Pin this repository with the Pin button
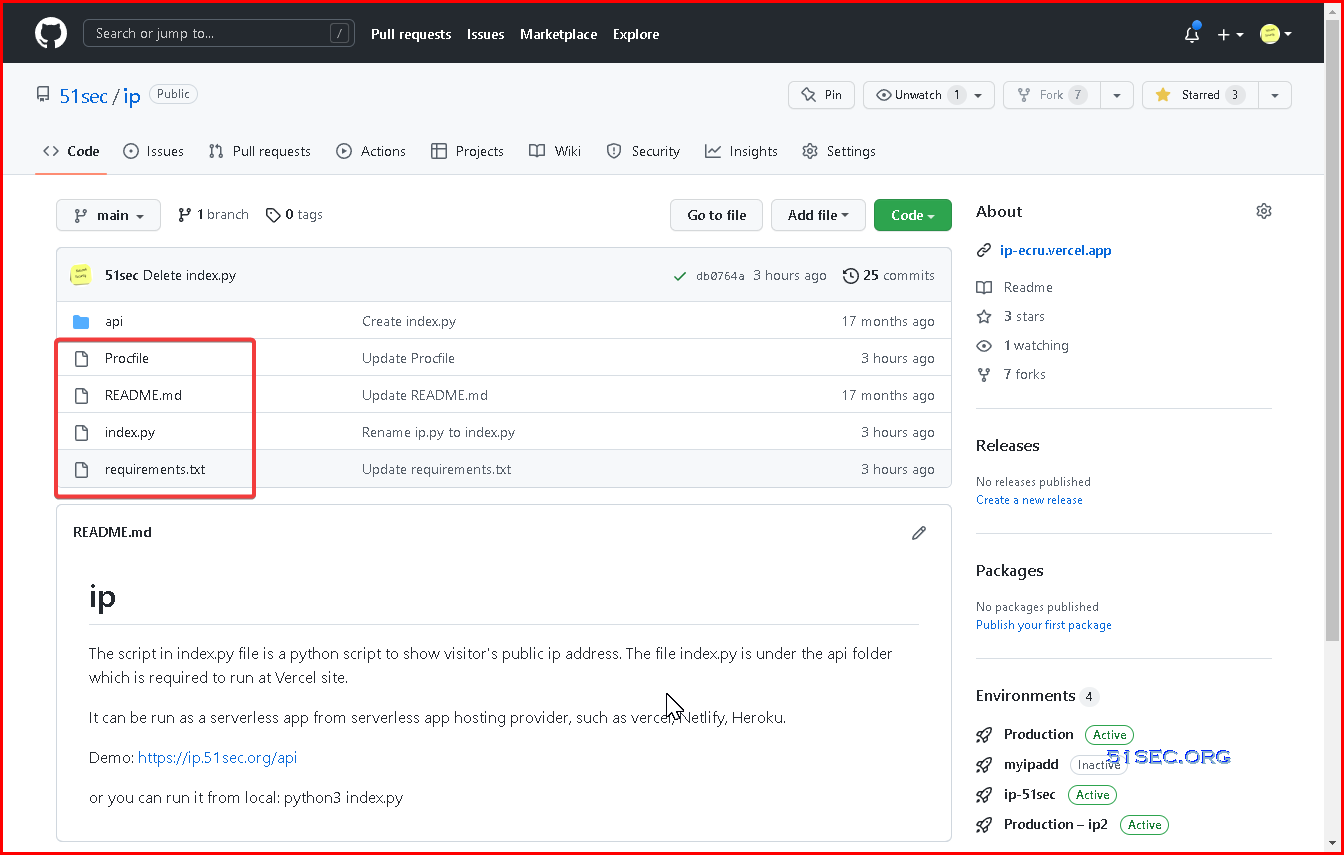 pos(821,95)
